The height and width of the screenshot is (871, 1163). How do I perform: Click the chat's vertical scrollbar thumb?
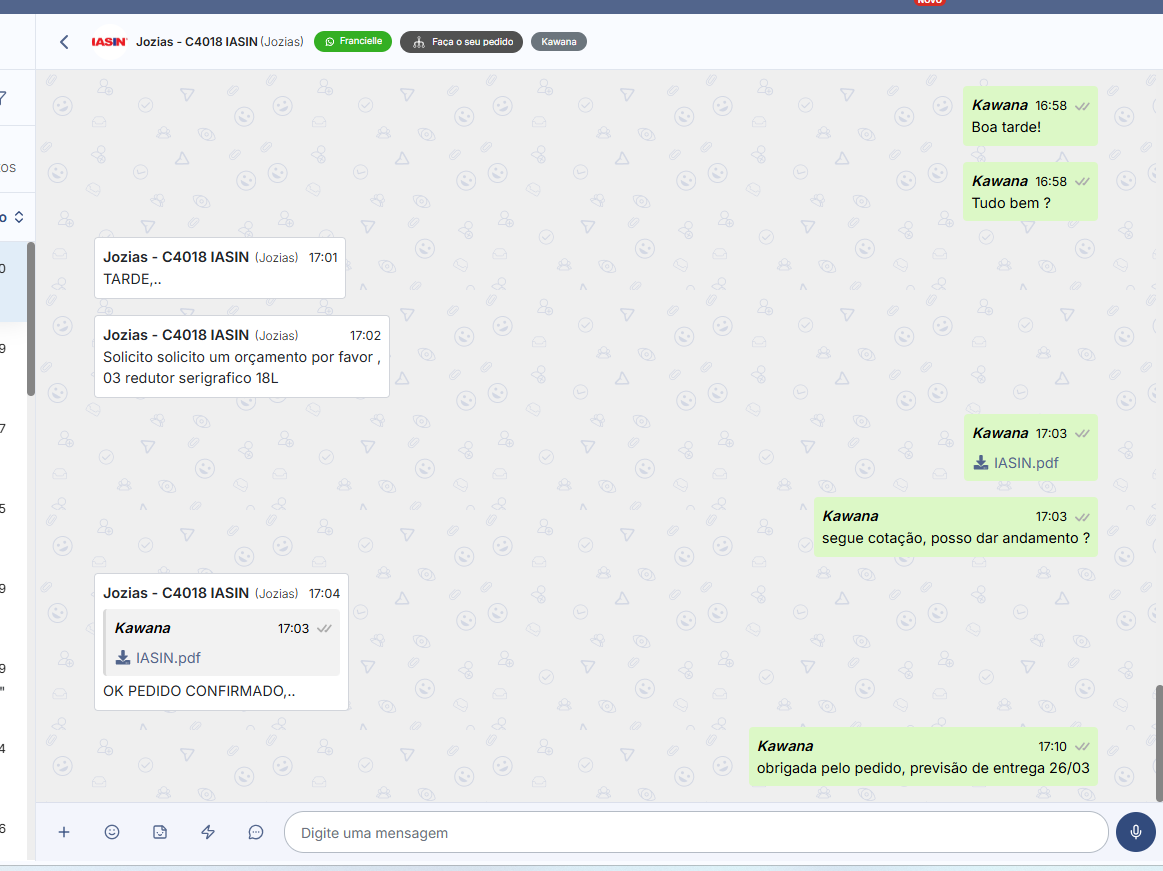pyautogui.click(x=1159, y=742)
